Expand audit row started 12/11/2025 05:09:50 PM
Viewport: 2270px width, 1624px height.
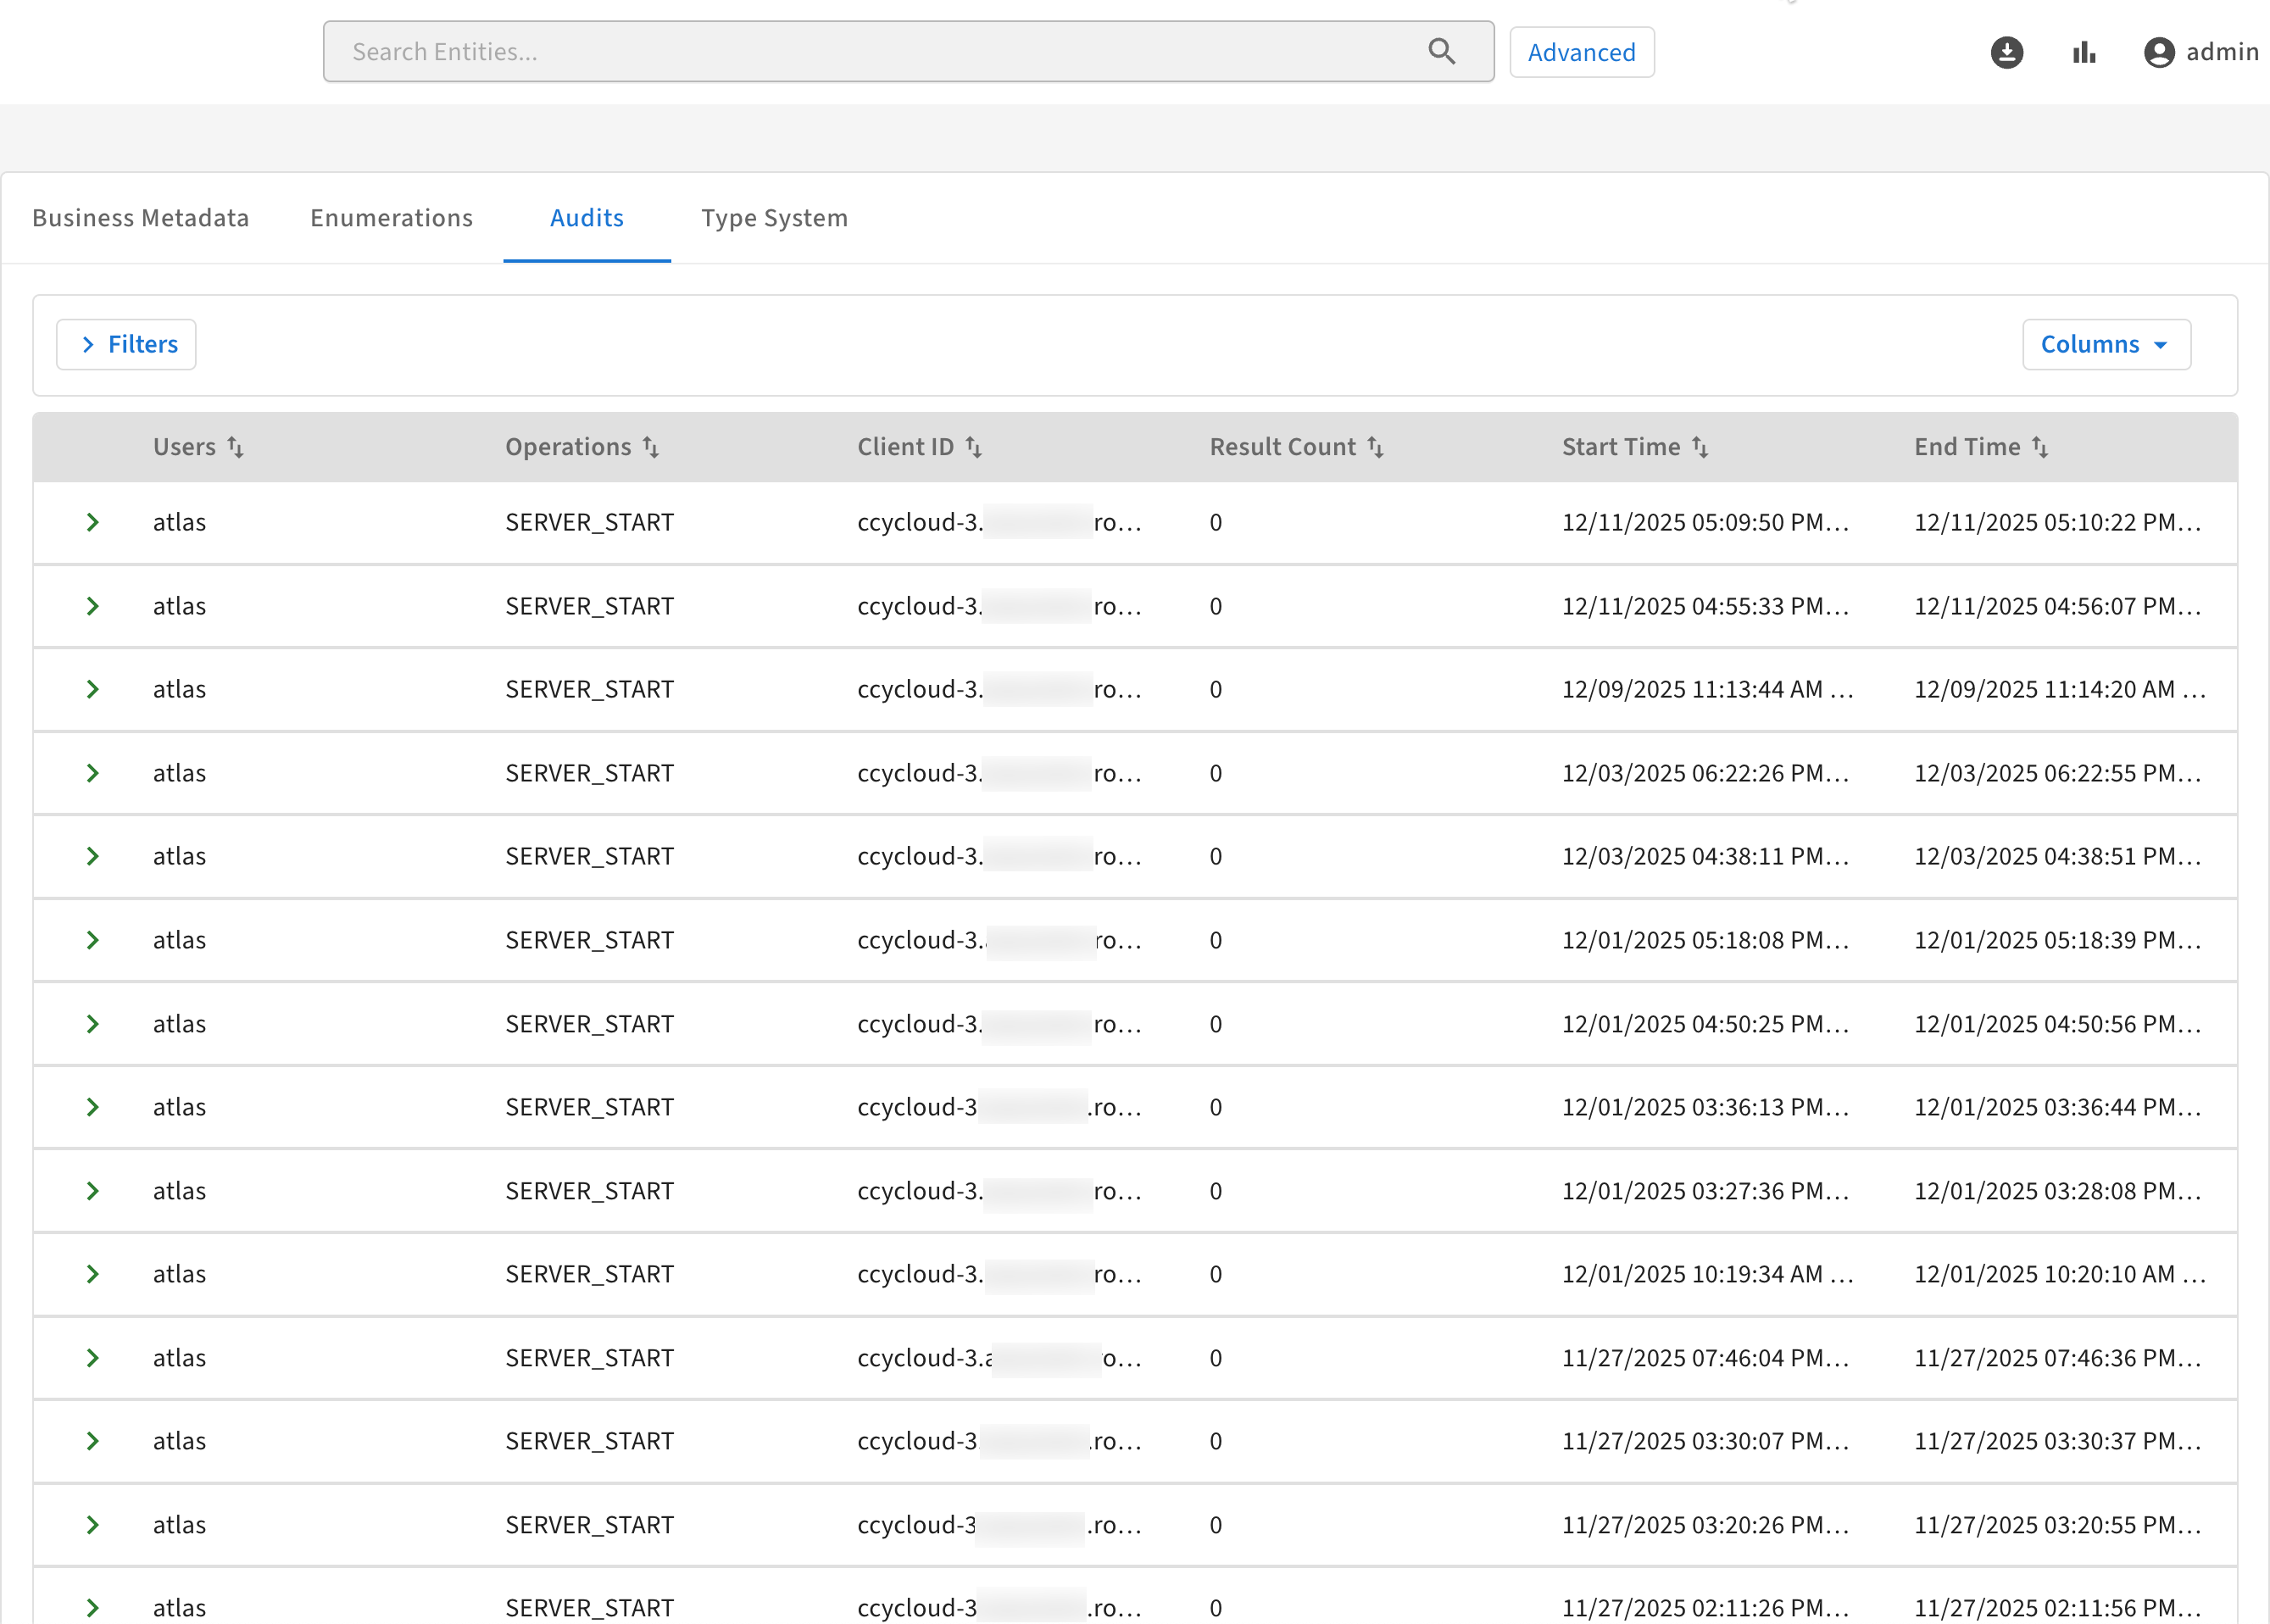tap(93, 522)
